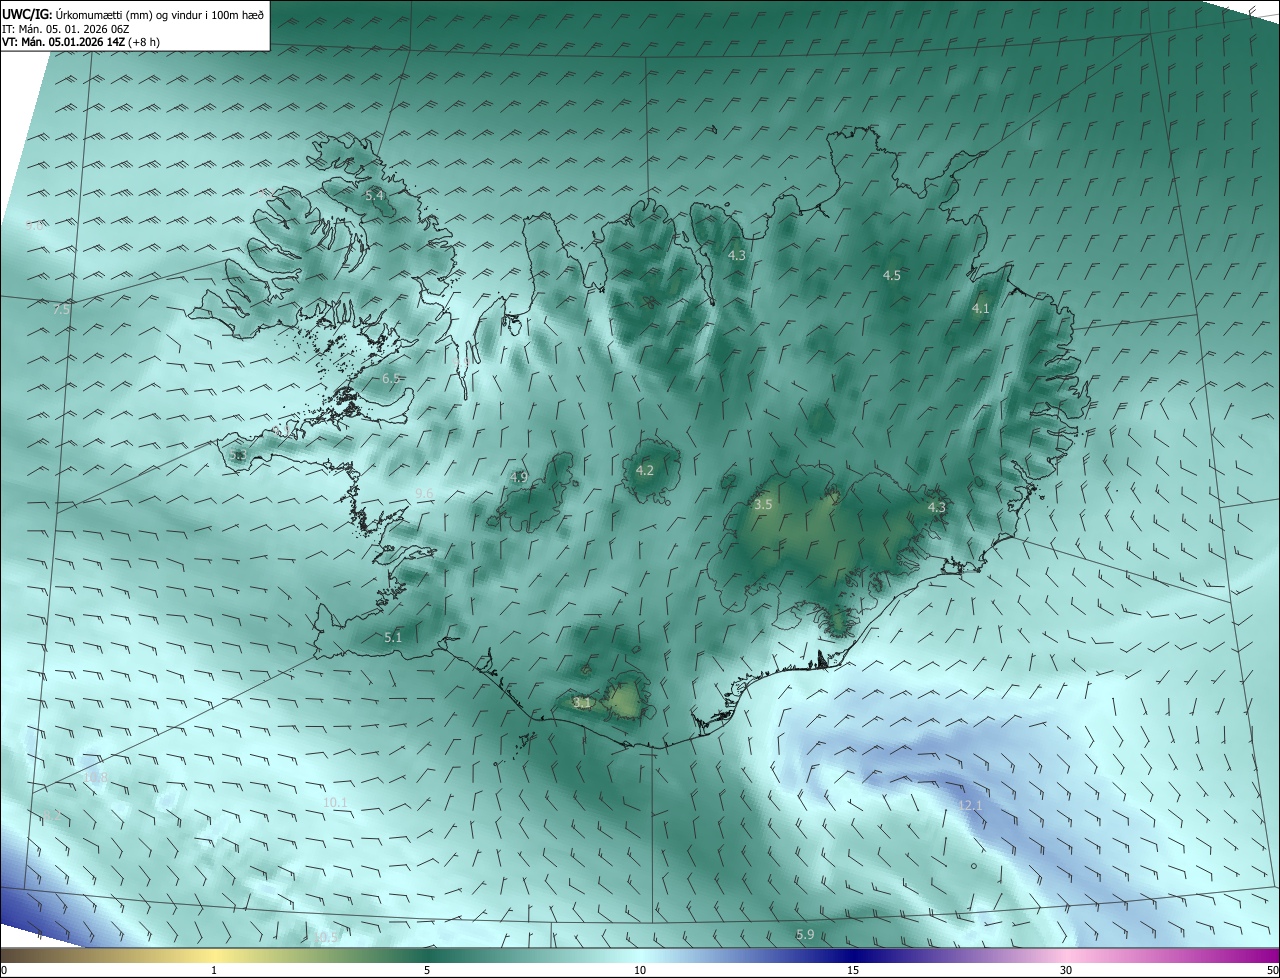The height and width of the screenshot is (978, 1280).
Task: Click the 4.5 value label
Action: (892, 275)
